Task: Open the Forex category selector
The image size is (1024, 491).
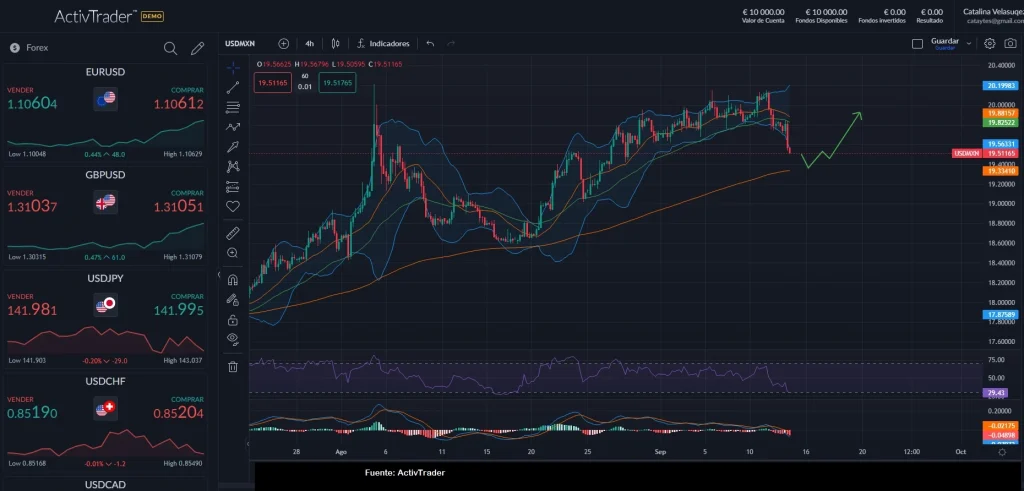Action: 30,47
